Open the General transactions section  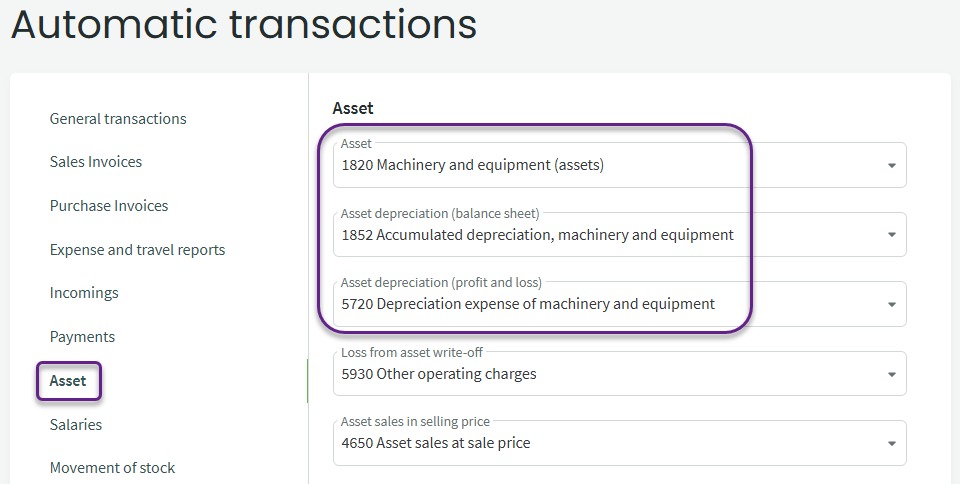(x=118, y=119)
